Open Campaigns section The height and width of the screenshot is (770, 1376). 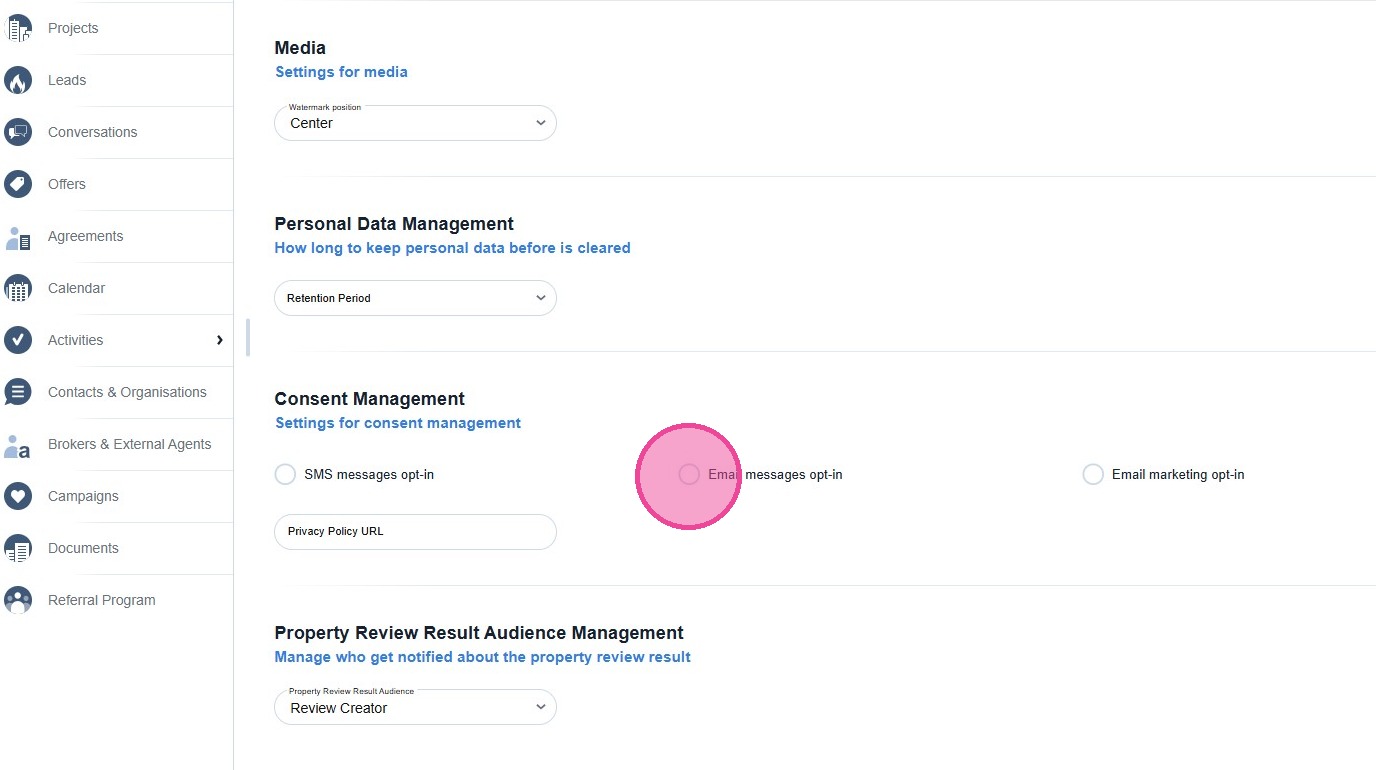pyautogui.click(x=83, y=496)
